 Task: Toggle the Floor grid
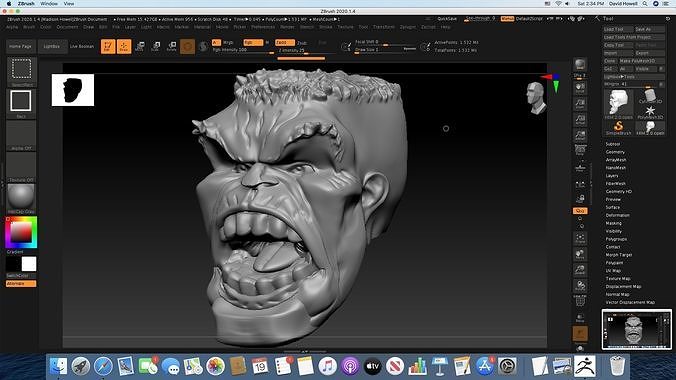coord(580,168)
